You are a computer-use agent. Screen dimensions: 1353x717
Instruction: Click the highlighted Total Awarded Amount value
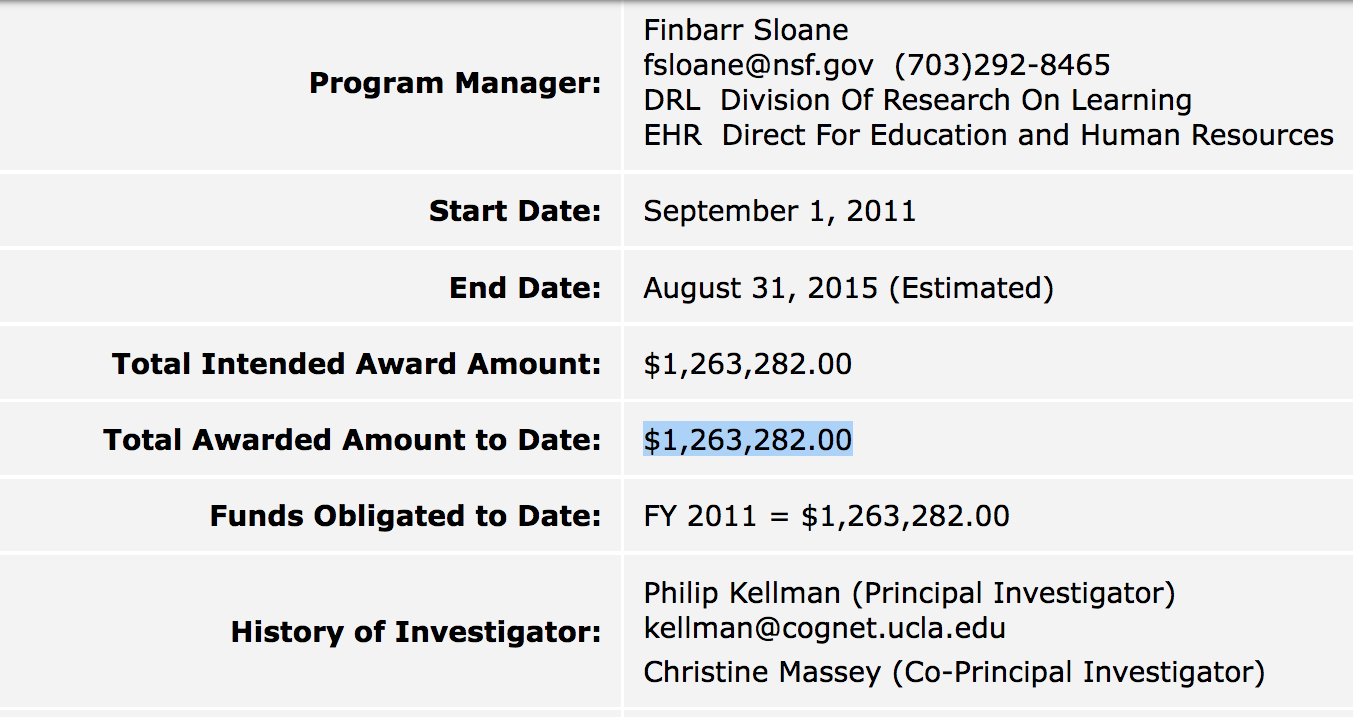point(747,440)
